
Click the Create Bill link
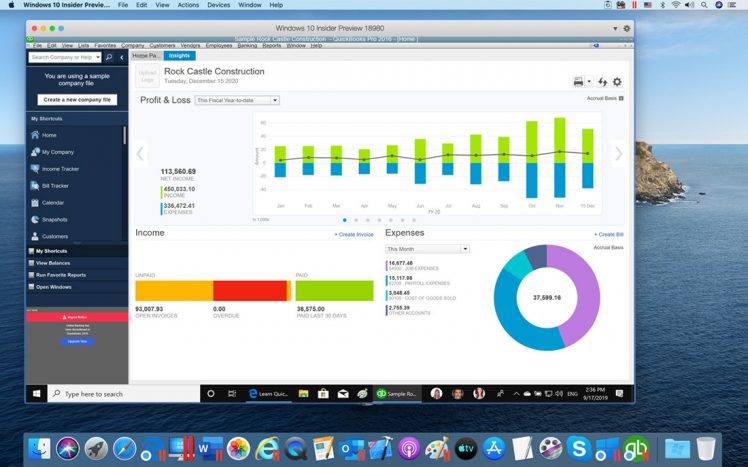(610, 234)
